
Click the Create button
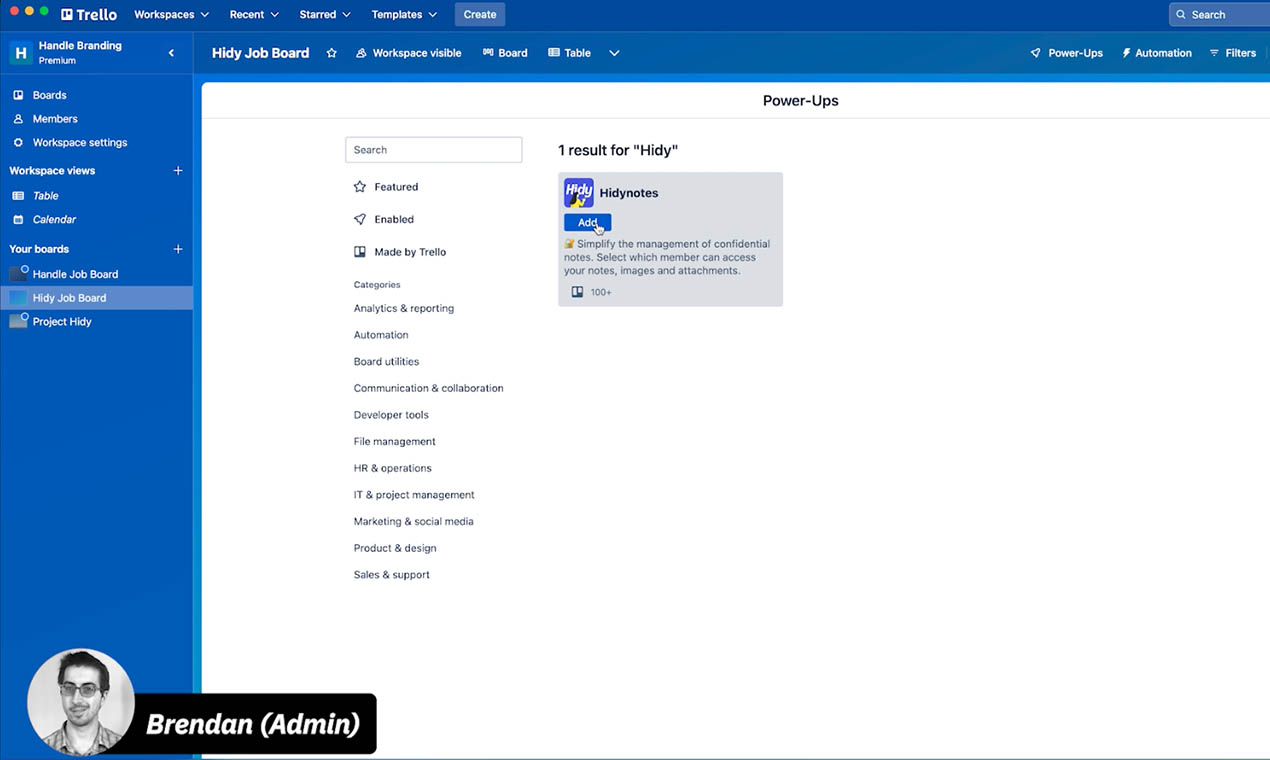479,14
